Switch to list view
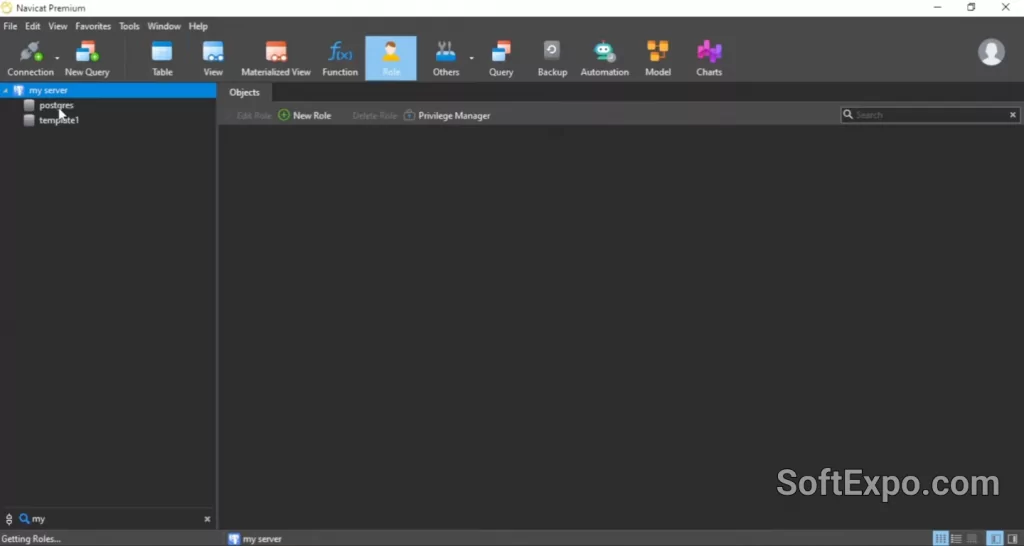The width and height of the screenshot is (1024, 546). click(x=956, y=539)
